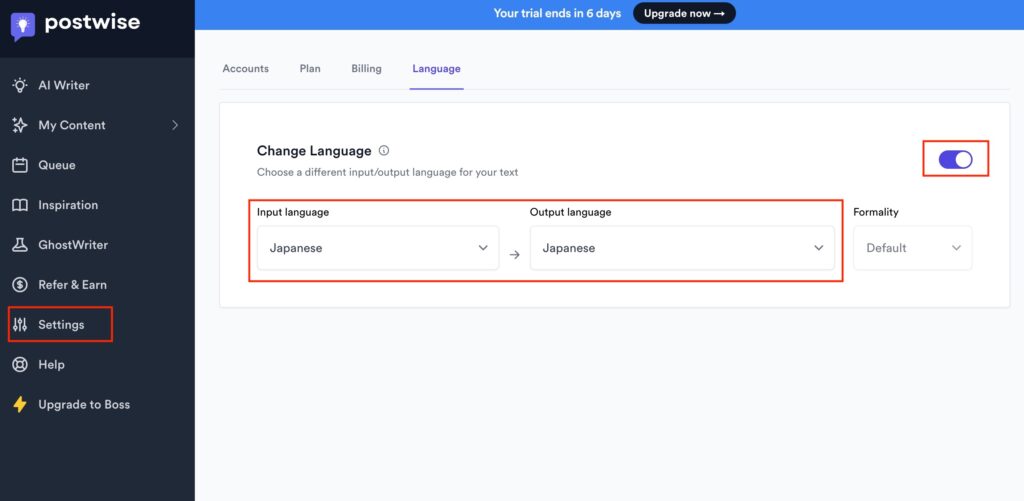Click the Postwise logo icon

[23, 25]
